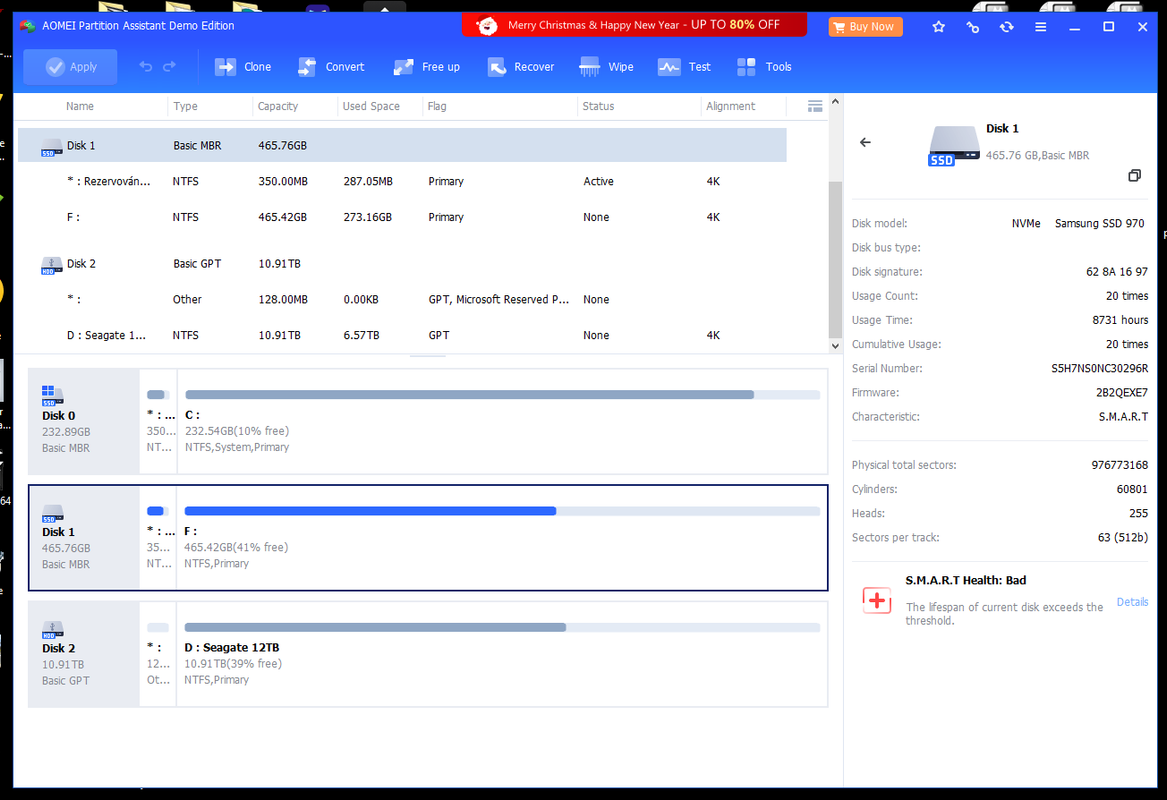Open the Clone menu
The image size is (1167, 800).
[243, 67]
